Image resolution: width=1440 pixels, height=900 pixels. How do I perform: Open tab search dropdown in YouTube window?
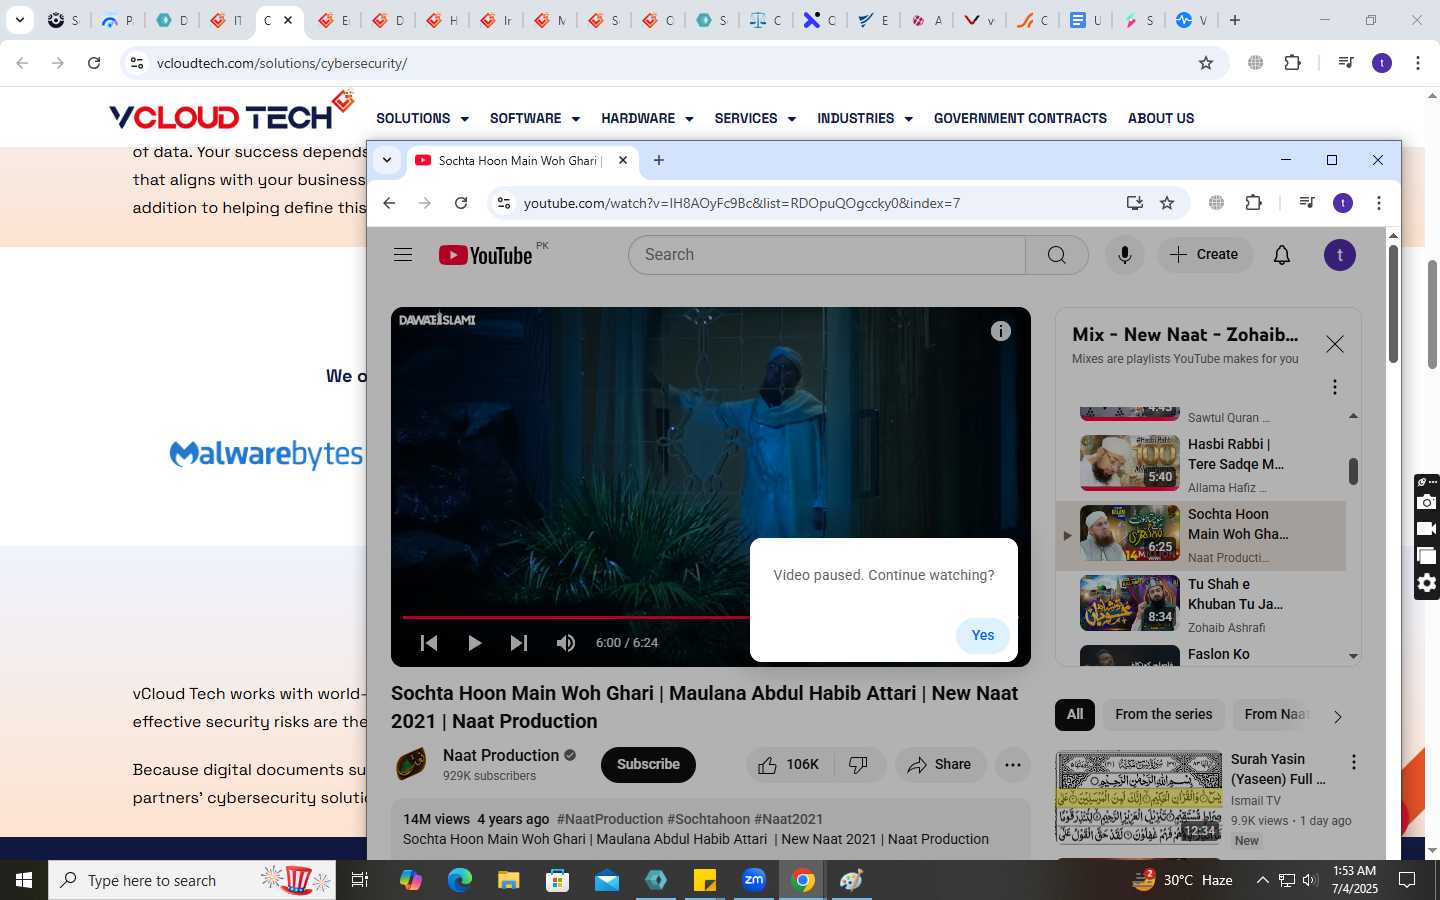(x=387, y=160)
